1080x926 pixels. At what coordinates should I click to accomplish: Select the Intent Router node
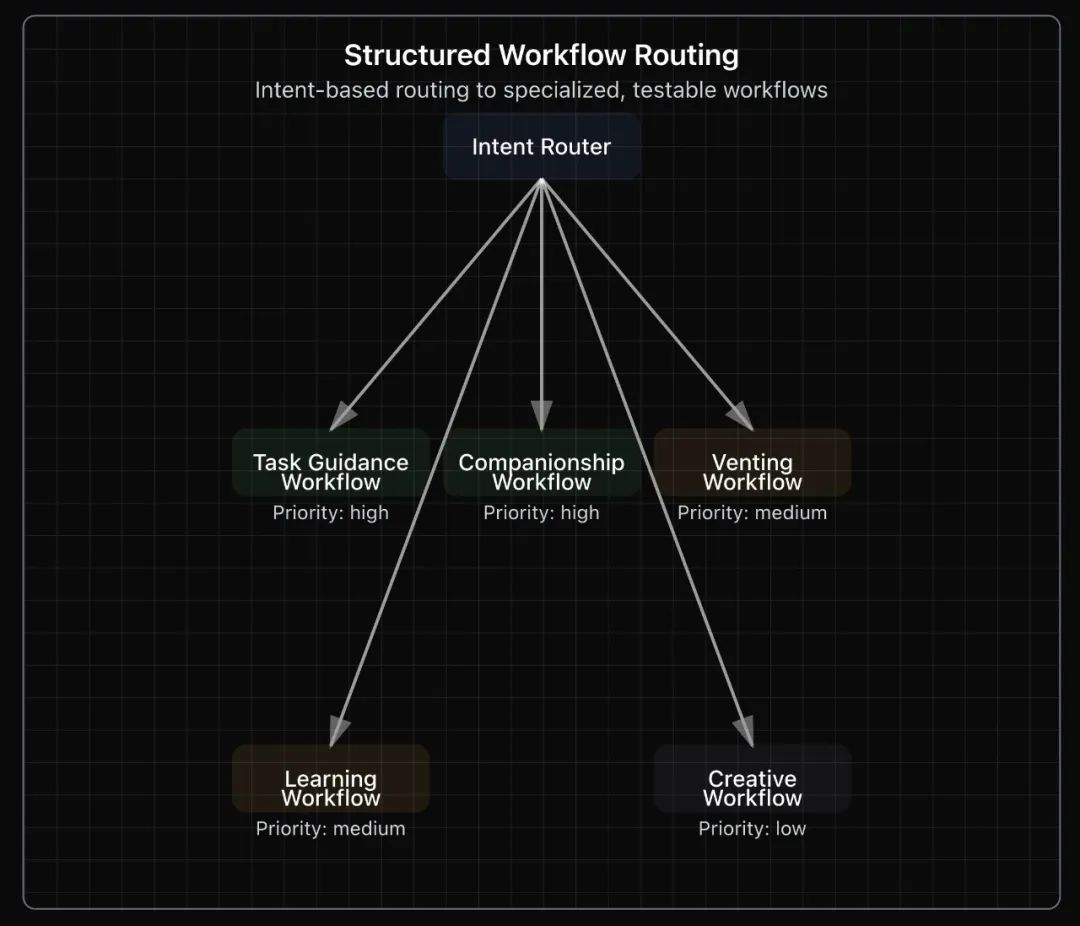[x=541, y=146]
